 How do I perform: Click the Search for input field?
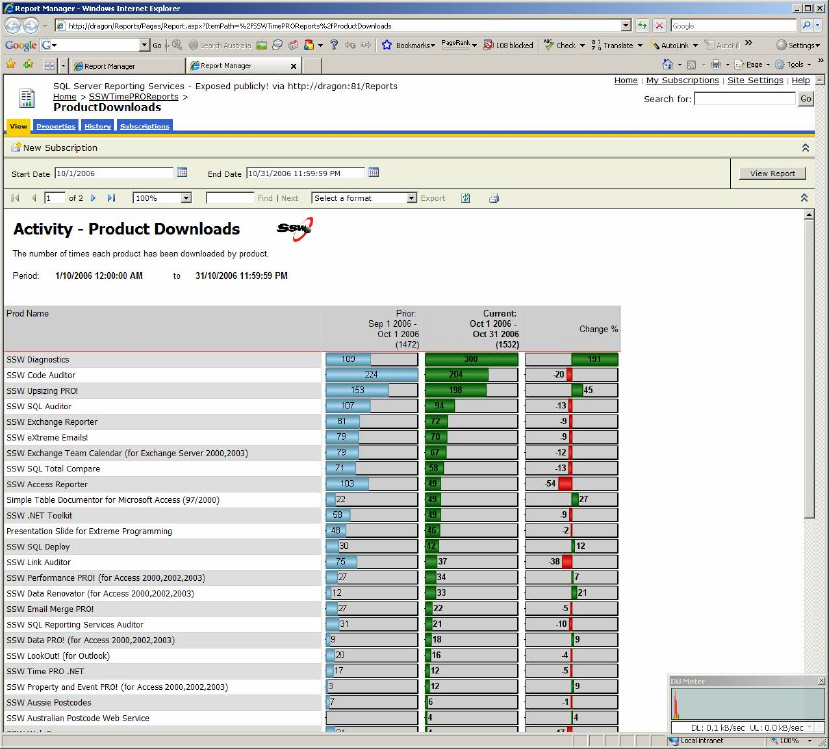tap(744, 99)
